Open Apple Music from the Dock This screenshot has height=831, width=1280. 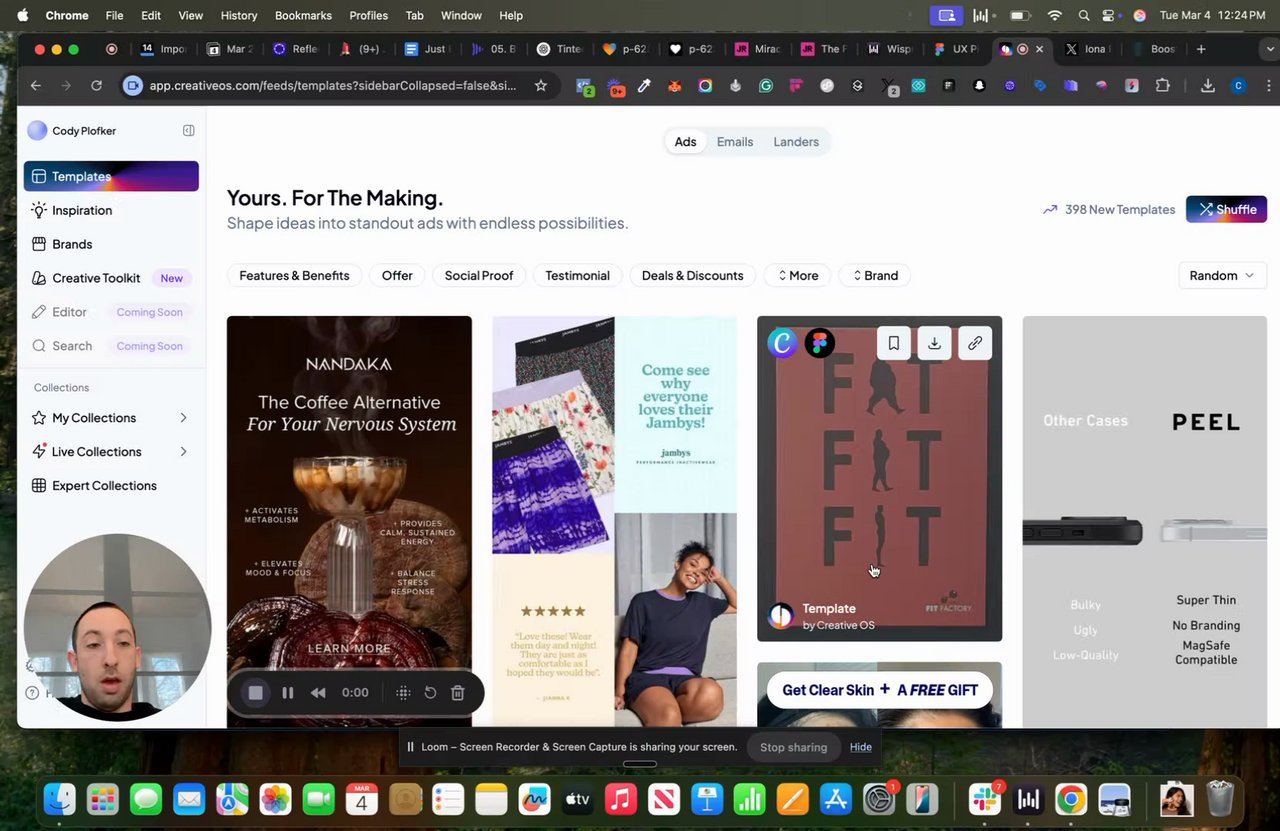tap(621, 800)
